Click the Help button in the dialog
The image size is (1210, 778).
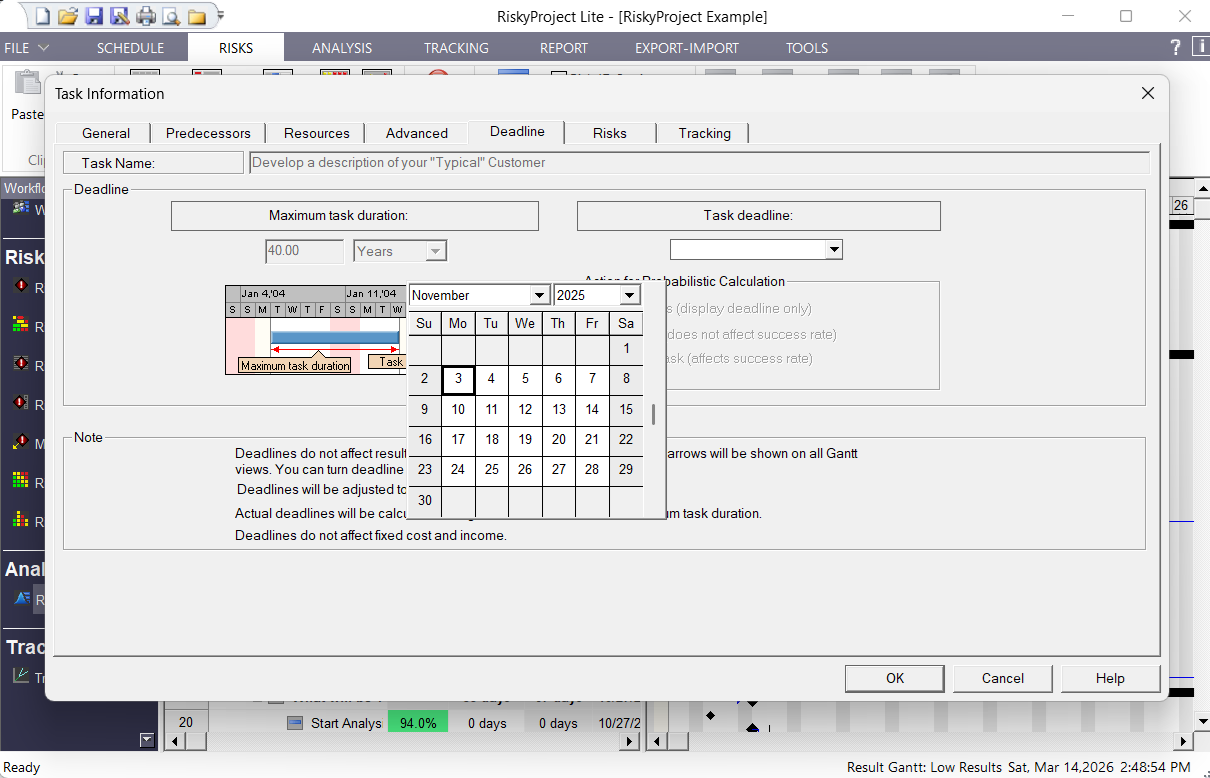(x=1110, y=678)
